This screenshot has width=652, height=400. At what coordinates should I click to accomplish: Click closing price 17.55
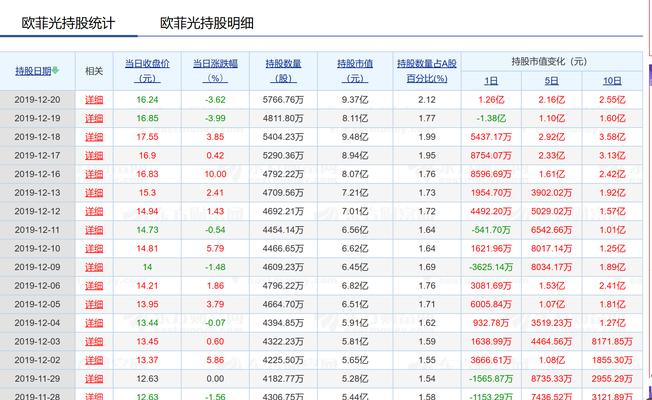[147, 137]
